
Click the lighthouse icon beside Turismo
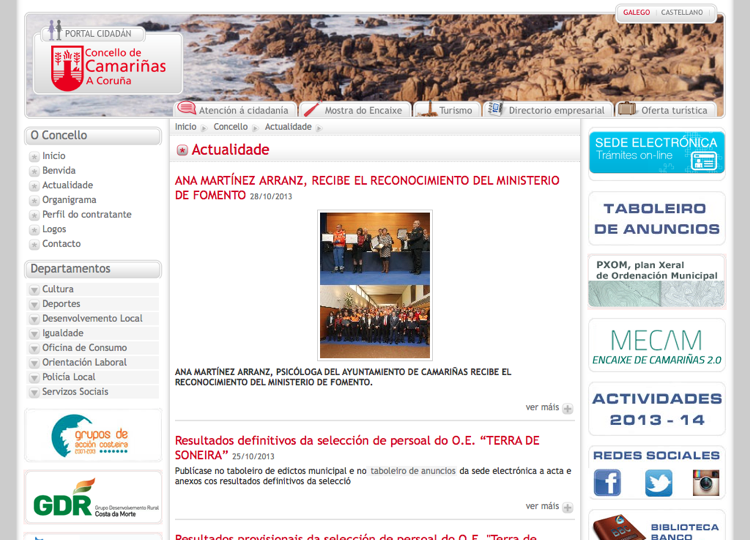point(427,109)
